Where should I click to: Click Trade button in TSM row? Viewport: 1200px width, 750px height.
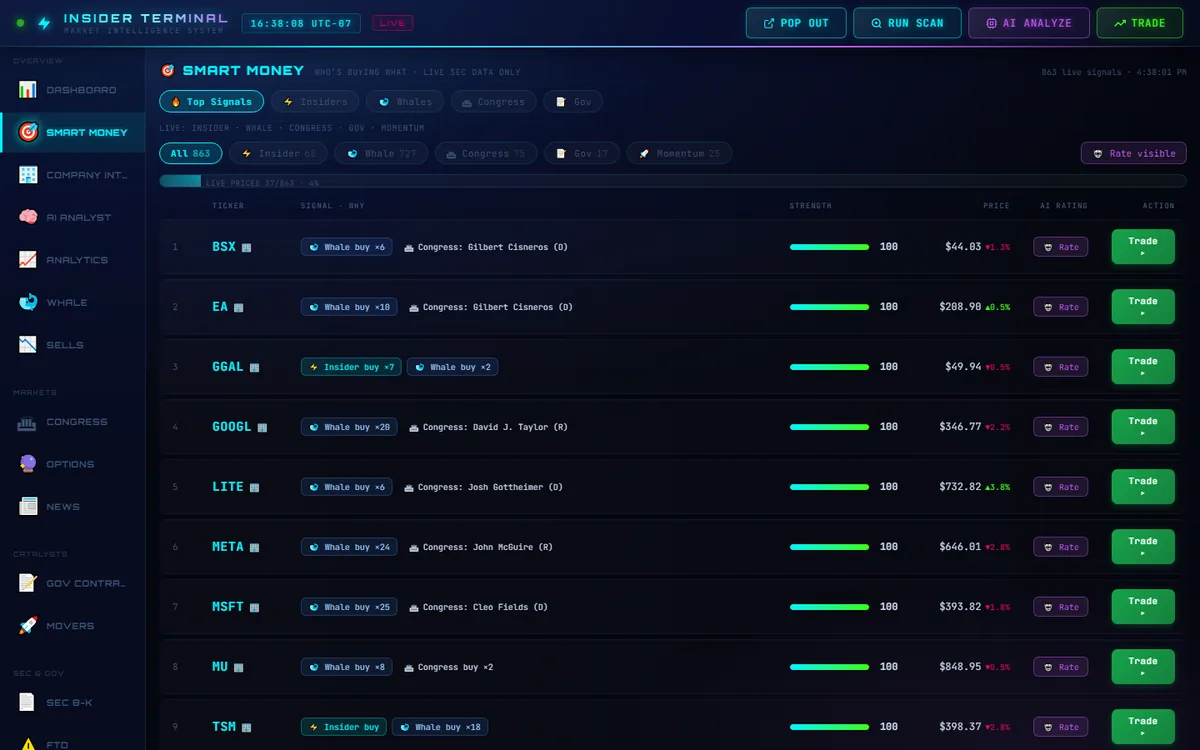tap(1143, 727)
